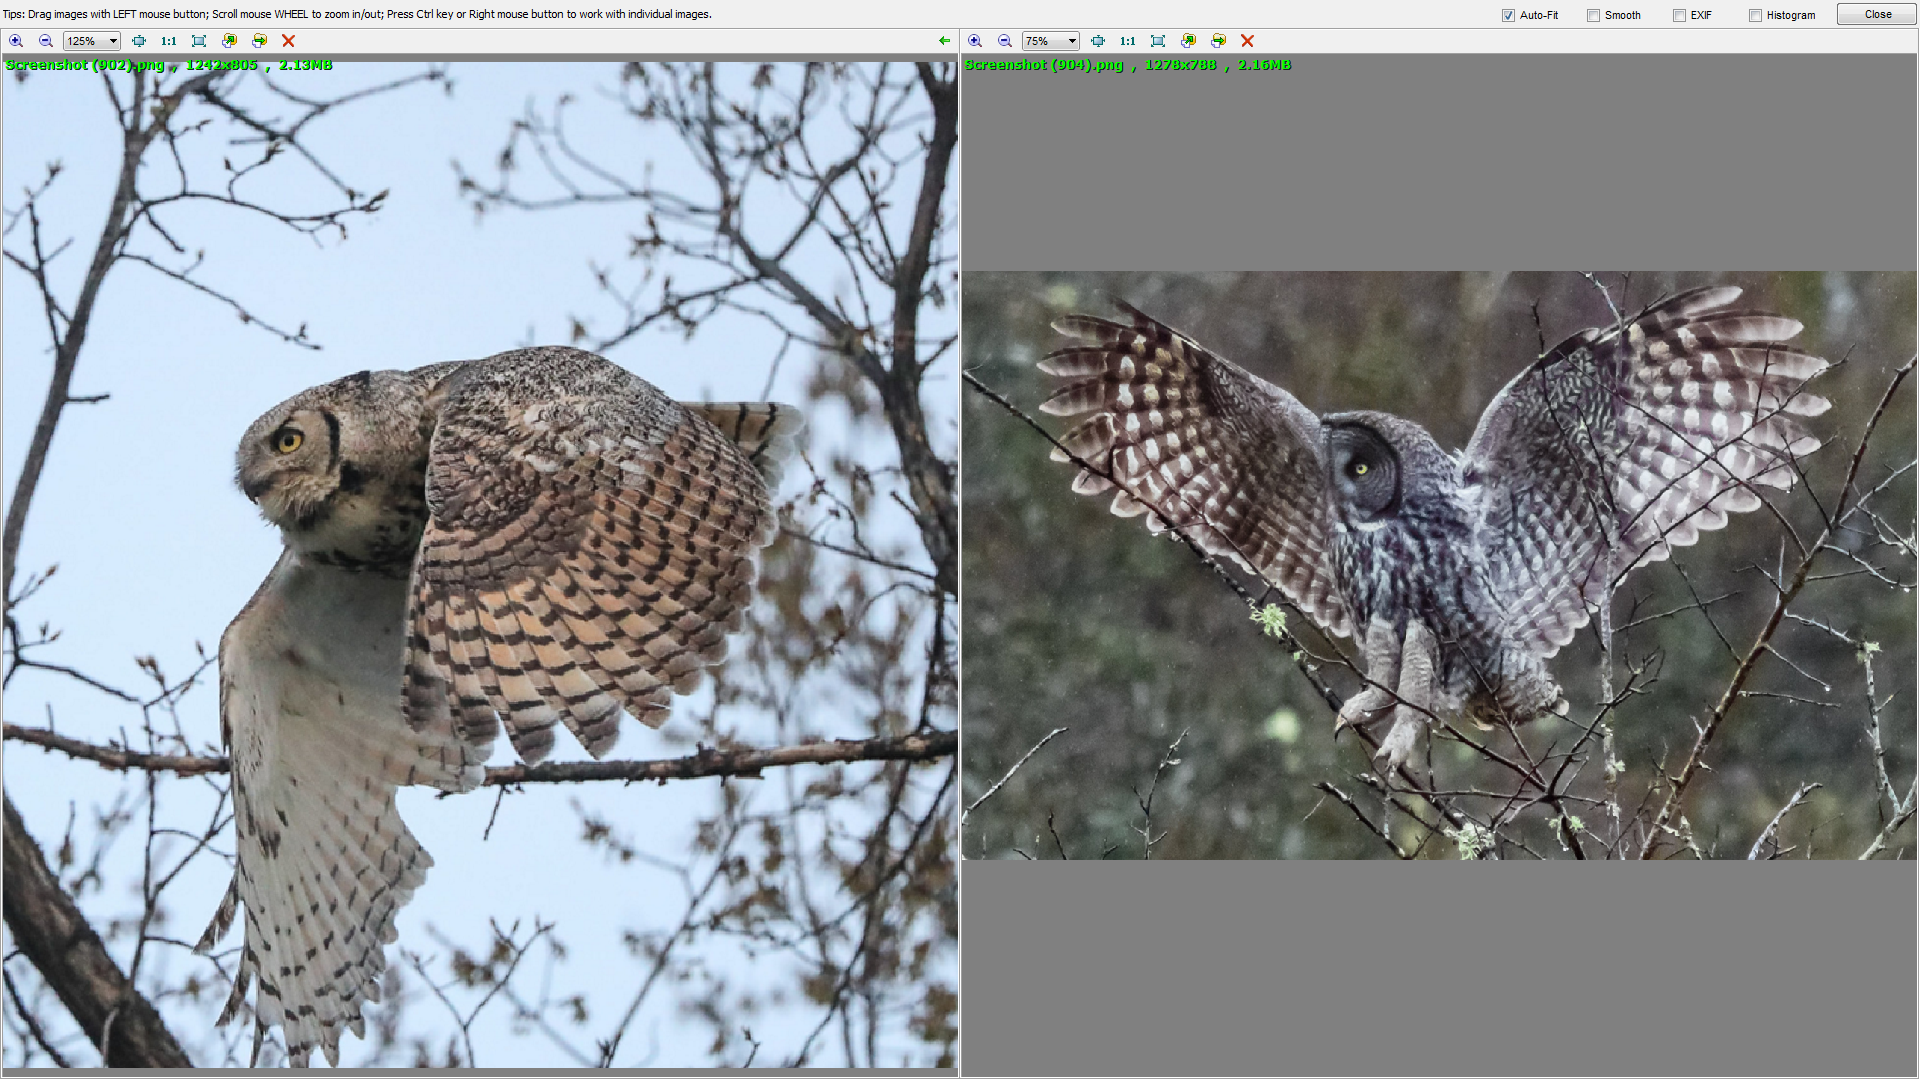Move left image to folder

click(259, 41)
